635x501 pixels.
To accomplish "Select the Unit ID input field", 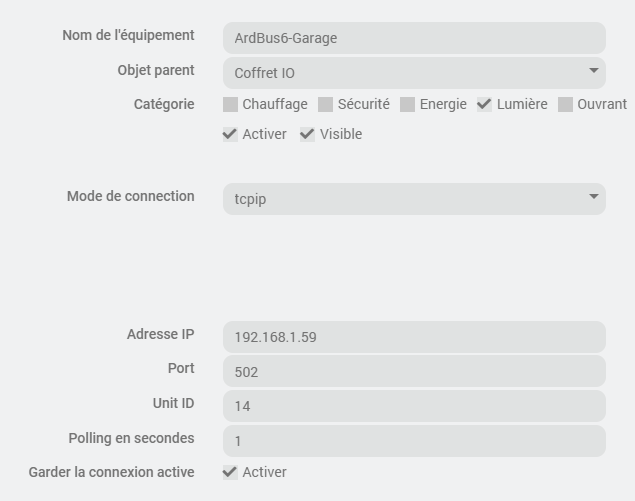I will coord(414,405).
